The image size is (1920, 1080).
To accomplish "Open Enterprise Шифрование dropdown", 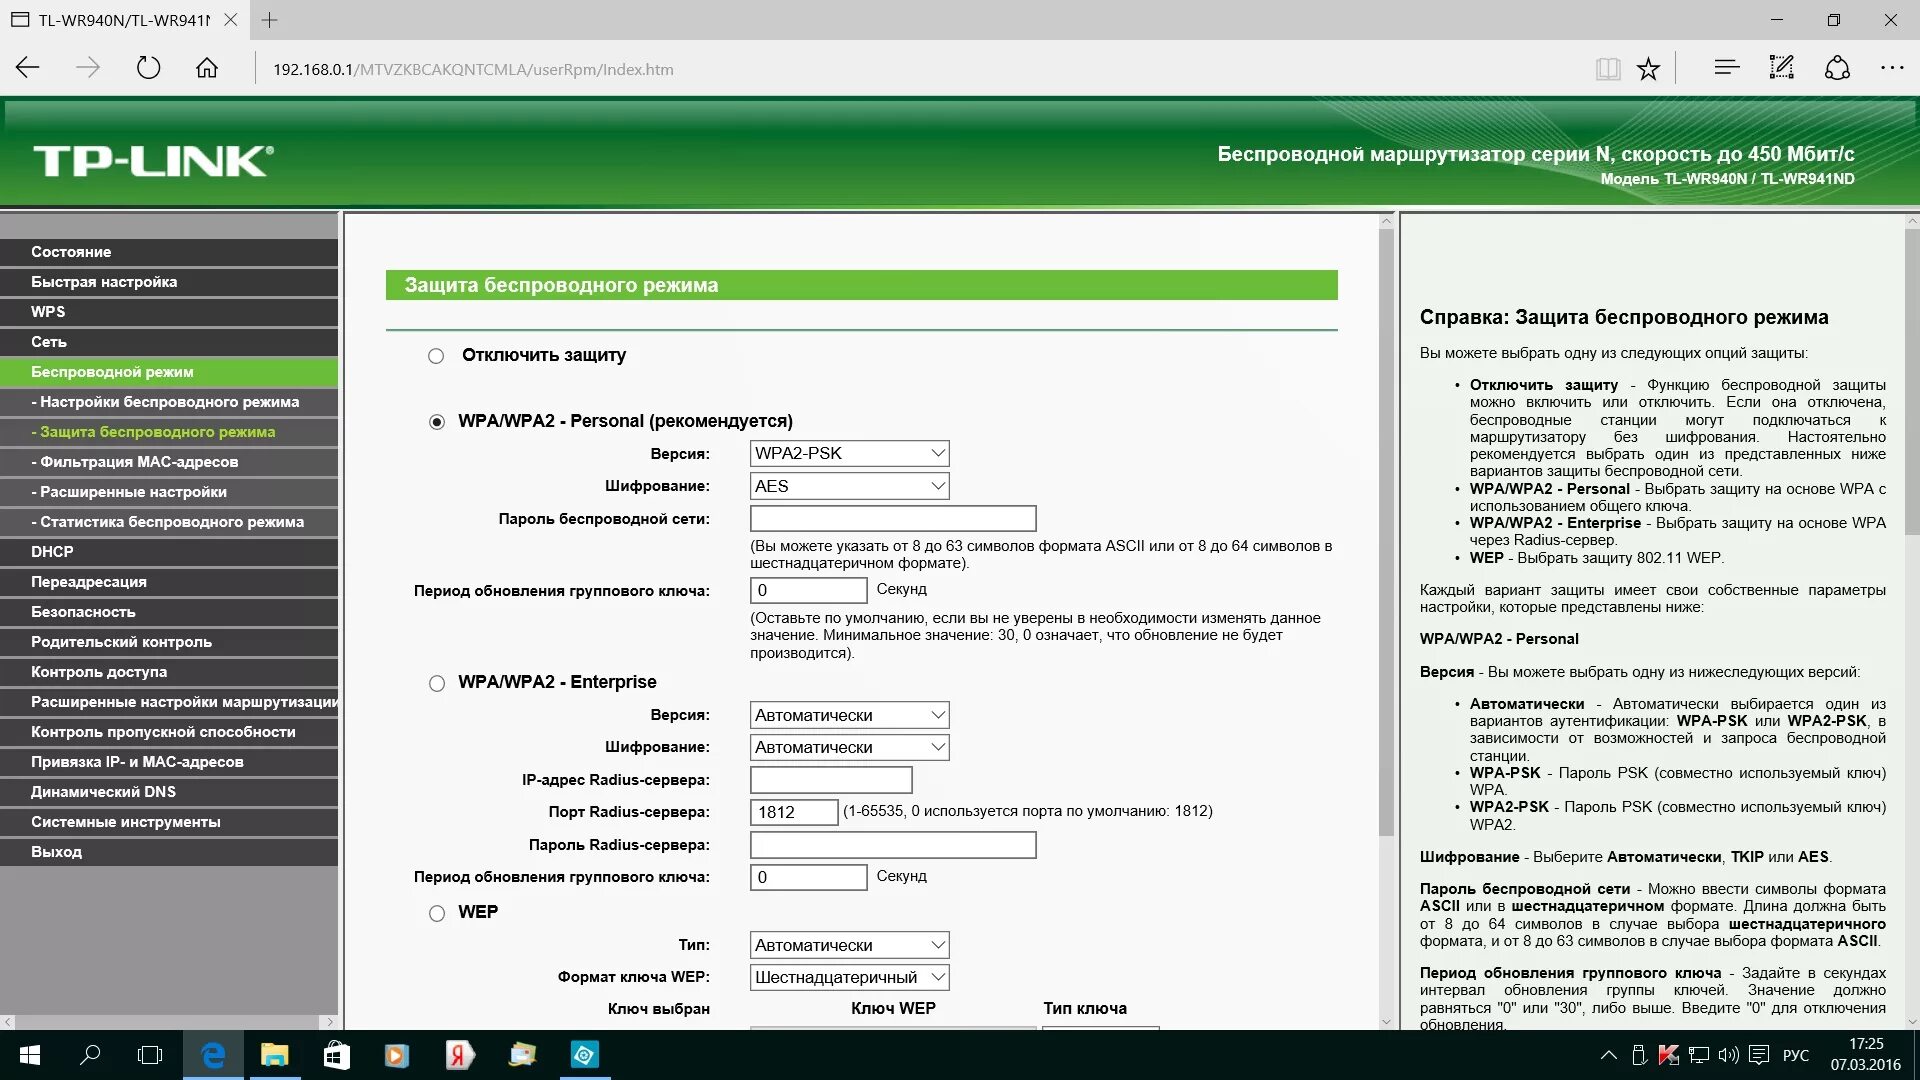I will [x=849, y=747].
